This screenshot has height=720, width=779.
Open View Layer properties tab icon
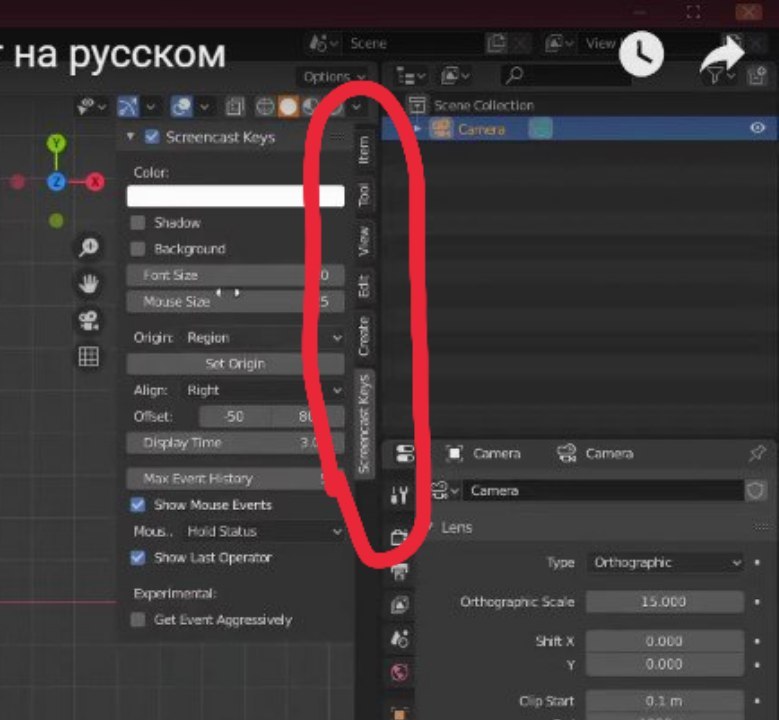point(399,605)
